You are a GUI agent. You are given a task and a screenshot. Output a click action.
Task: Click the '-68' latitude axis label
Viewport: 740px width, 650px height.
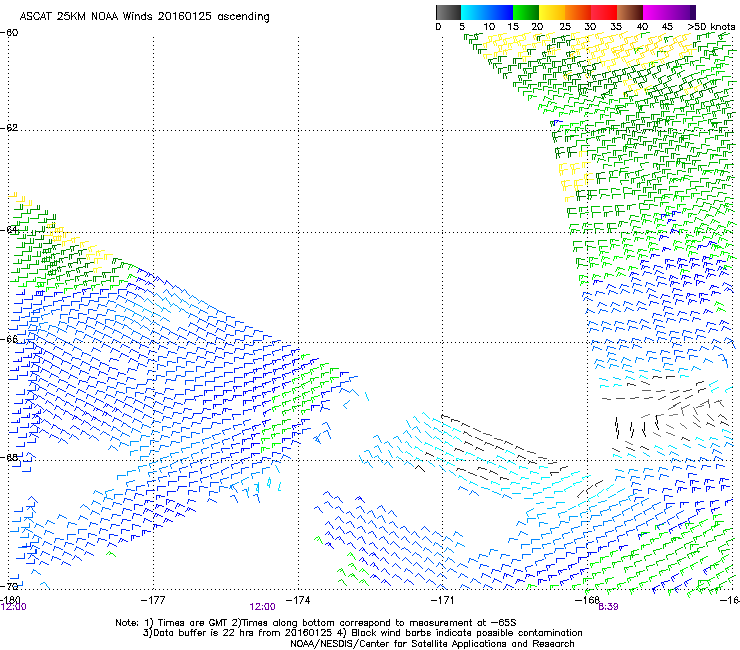(9, 457)
